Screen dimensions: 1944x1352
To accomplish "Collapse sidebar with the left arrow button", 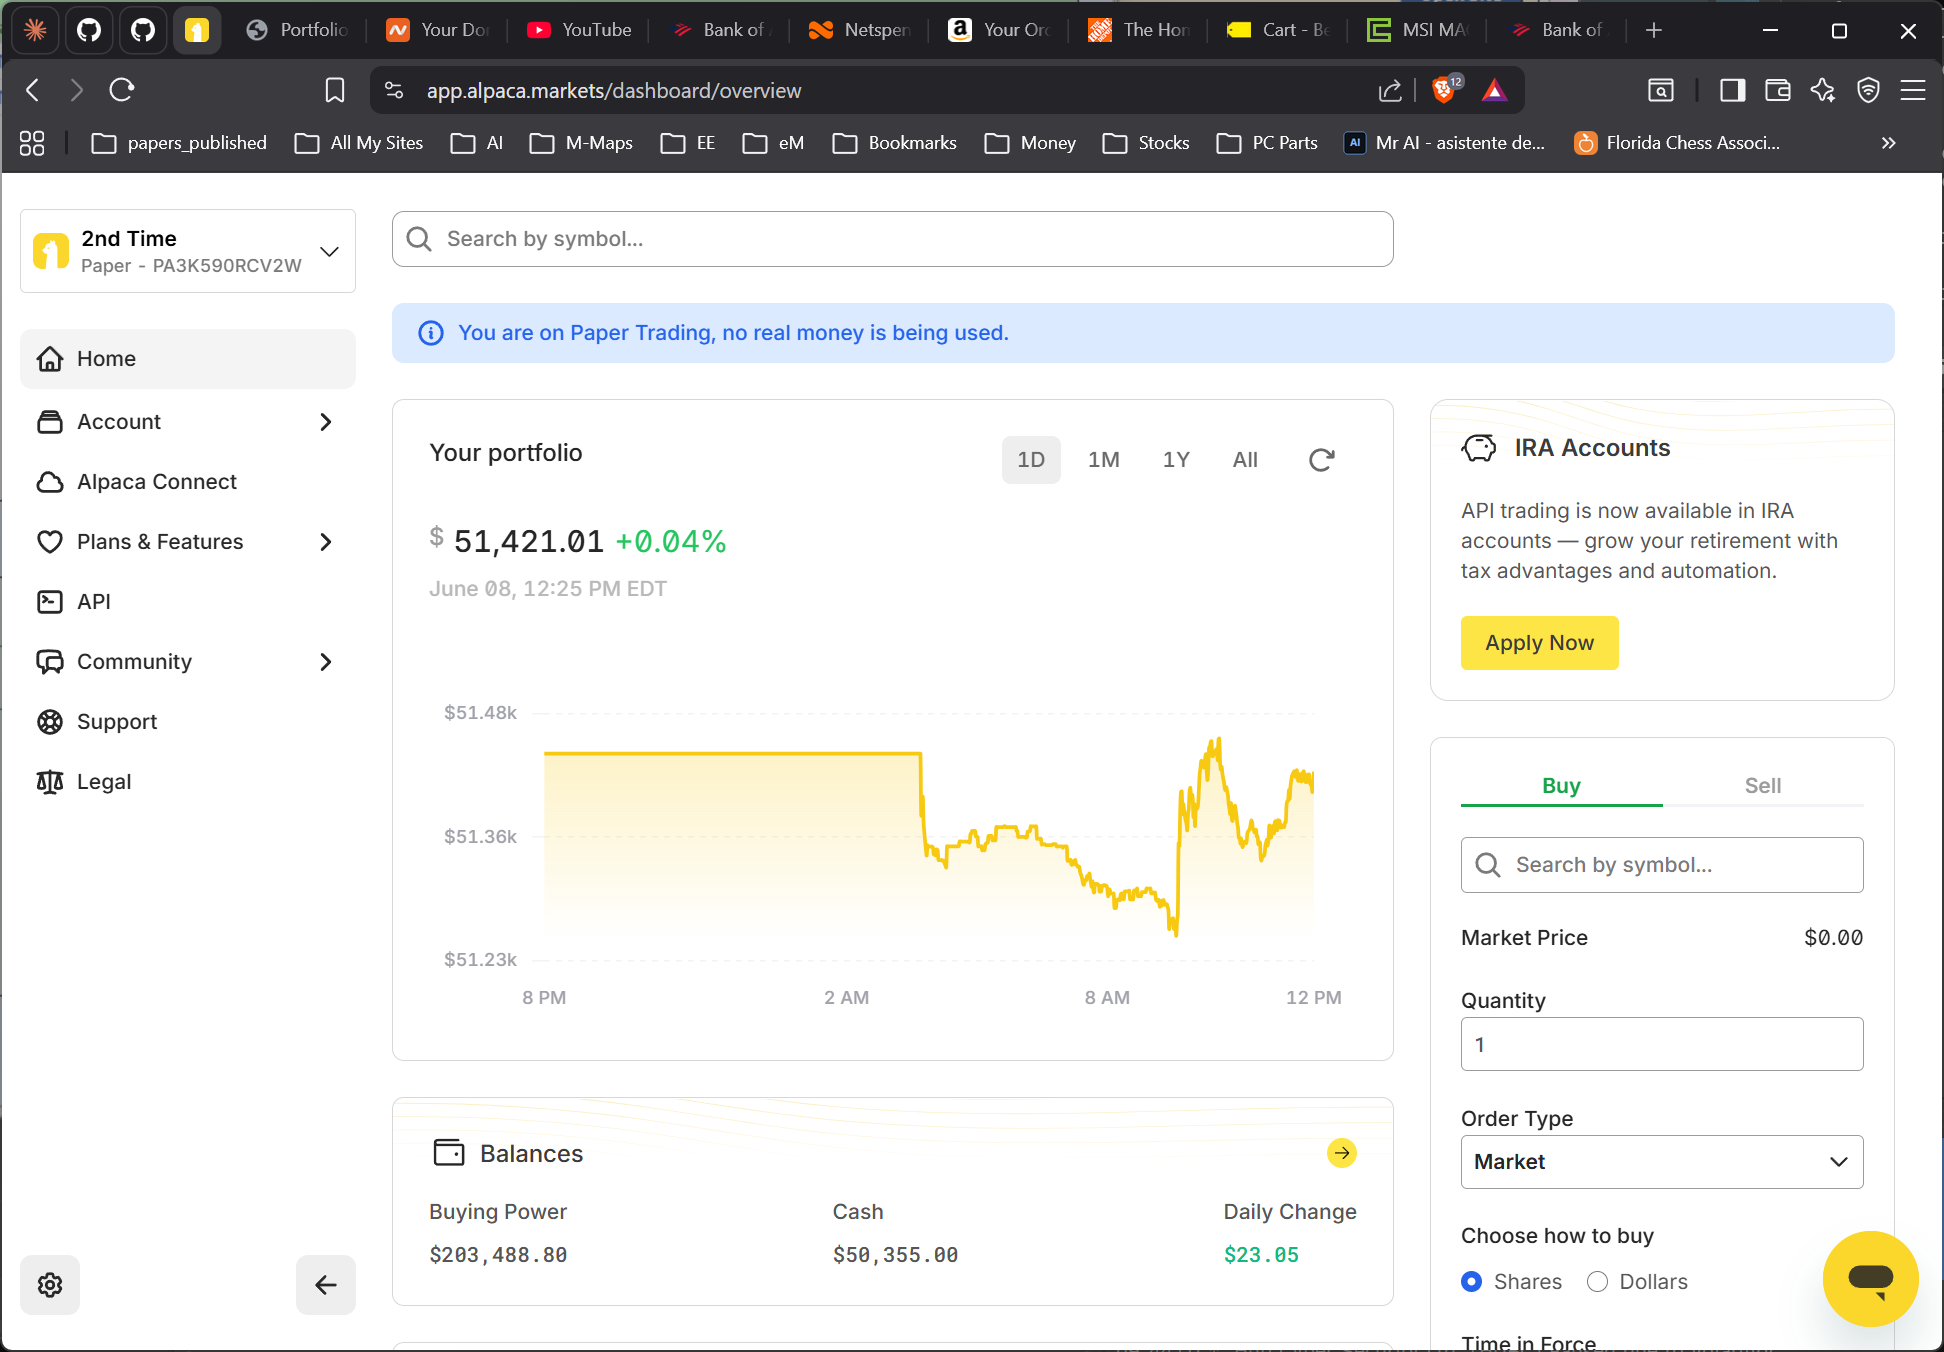I will coord(326,1285).
